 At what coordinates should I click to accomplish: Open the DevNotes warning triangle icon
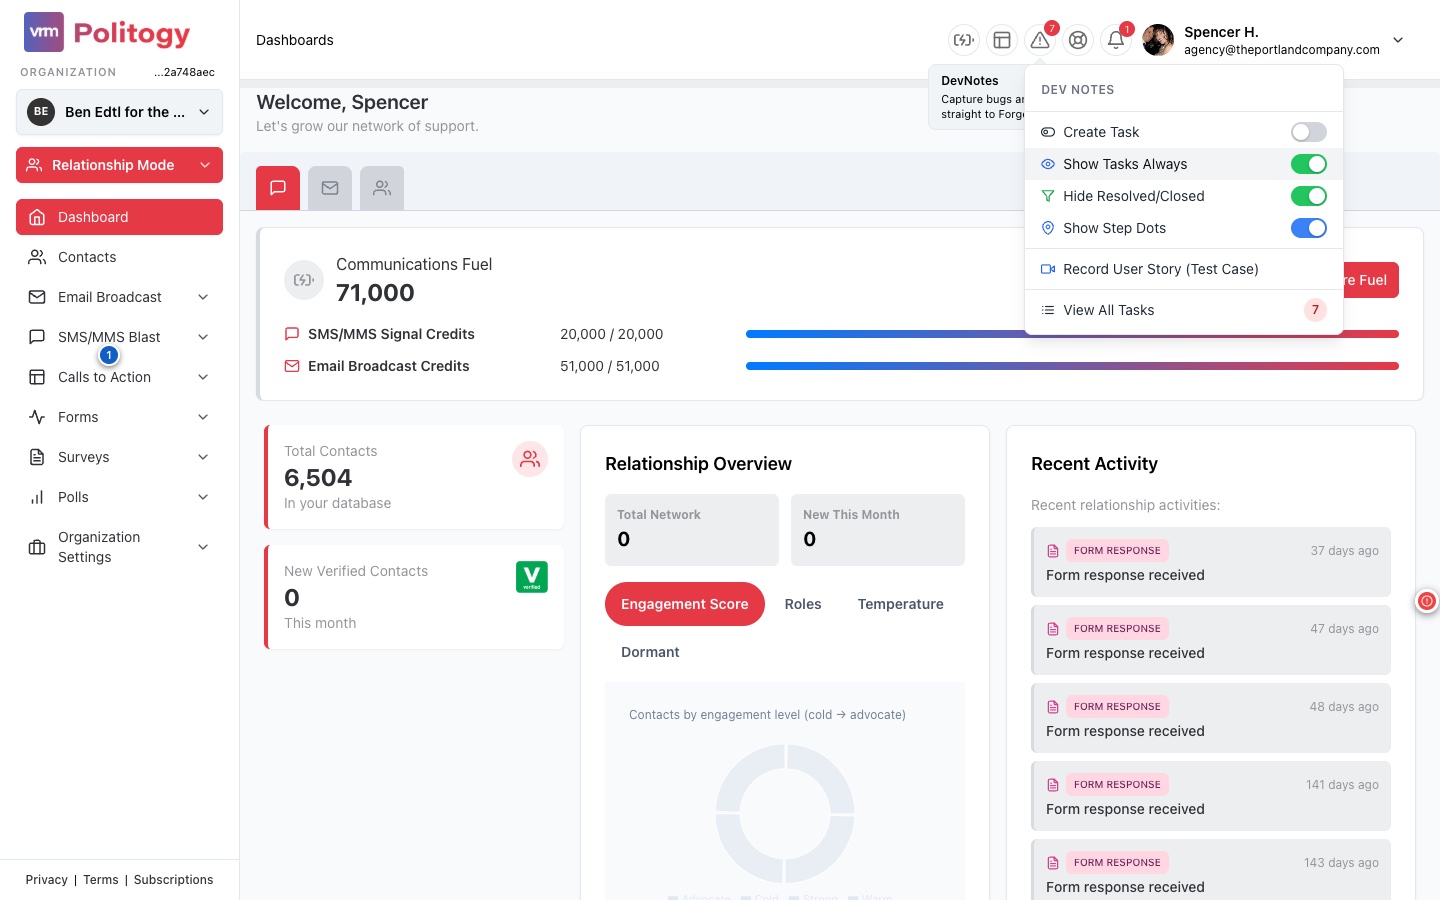coord(1040,40)
